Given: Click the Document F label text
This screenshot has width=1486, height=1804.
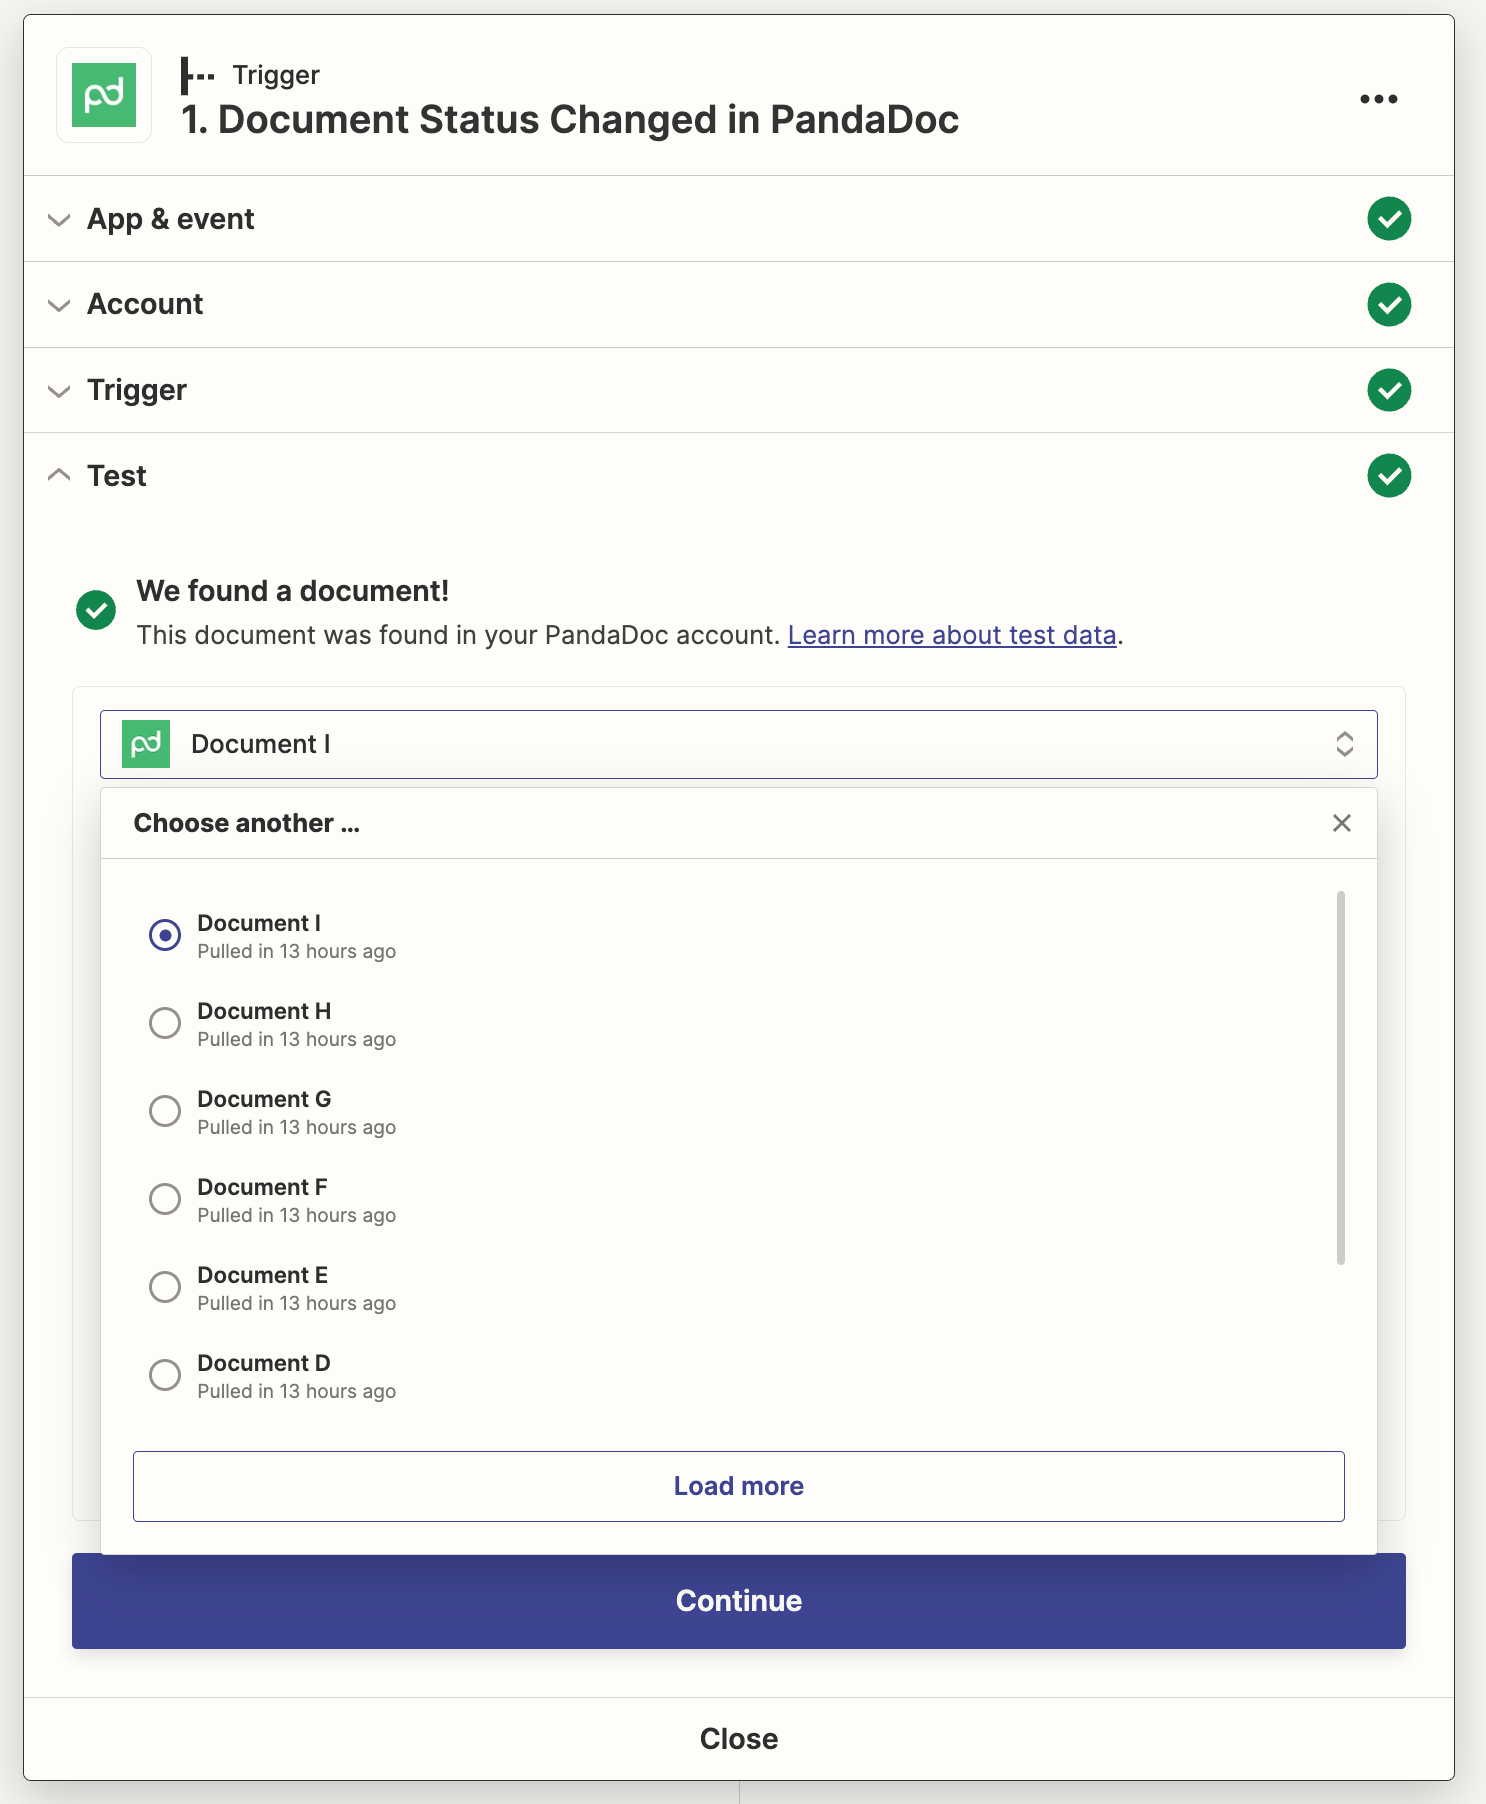Looking at the screenshot, I should [262, 1187].
